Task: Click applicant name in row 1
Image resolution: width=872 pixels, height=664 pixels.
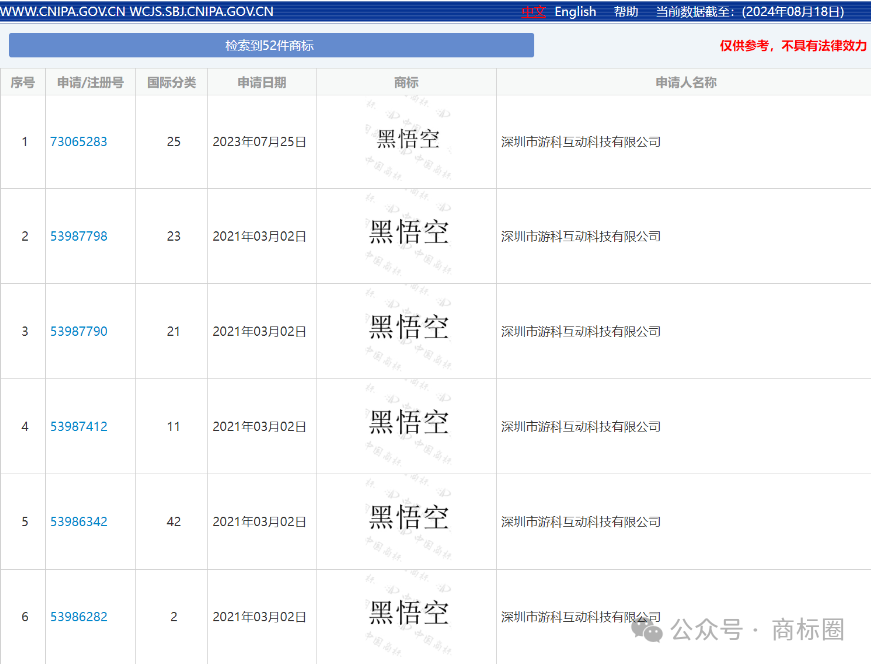Action: point(581,142)
